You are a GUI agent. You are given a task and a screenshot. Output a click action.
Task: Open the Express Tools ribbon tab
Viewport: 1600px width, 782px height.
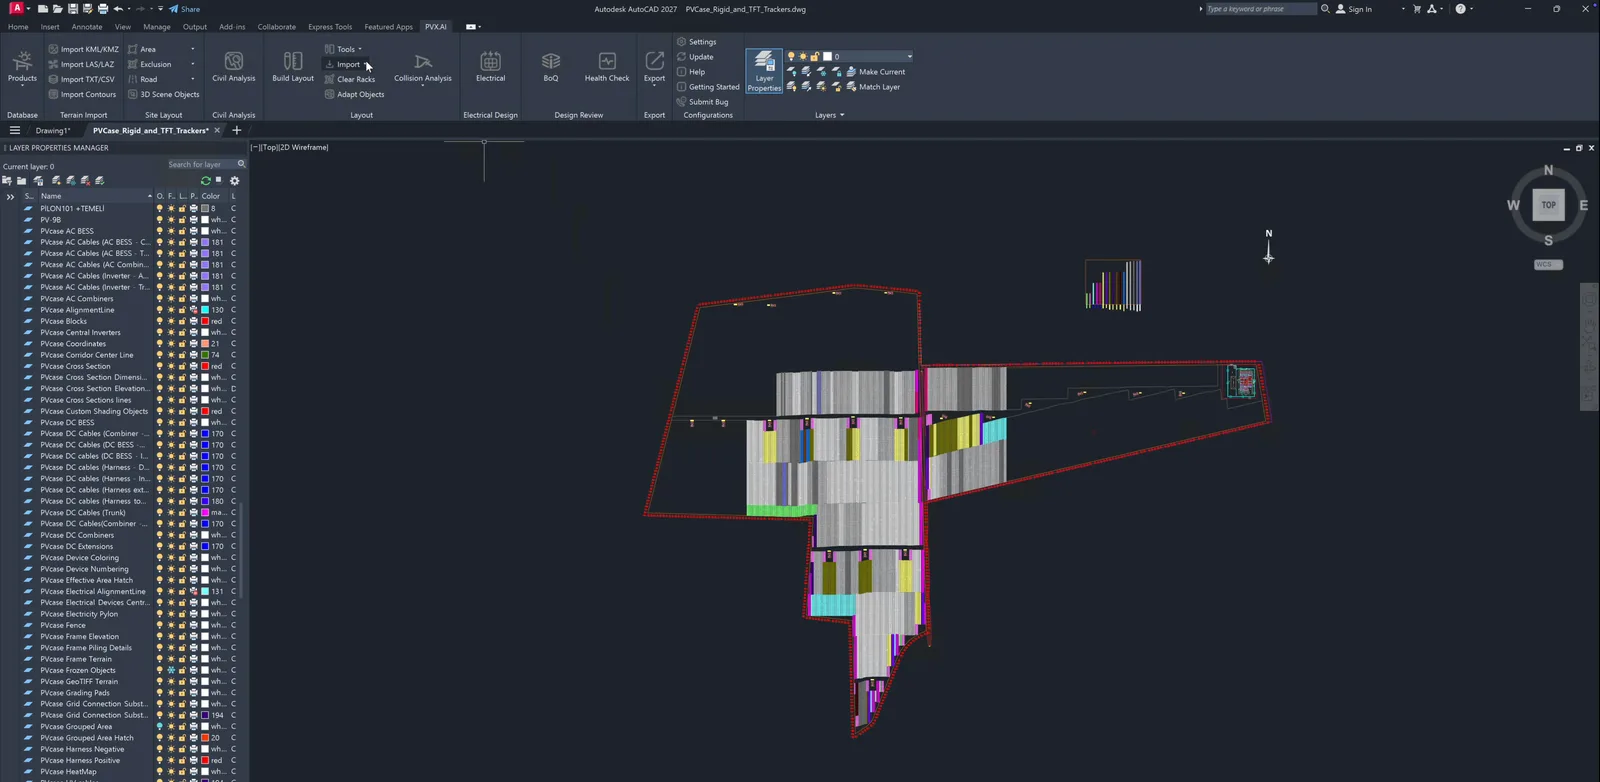[330, 27]
